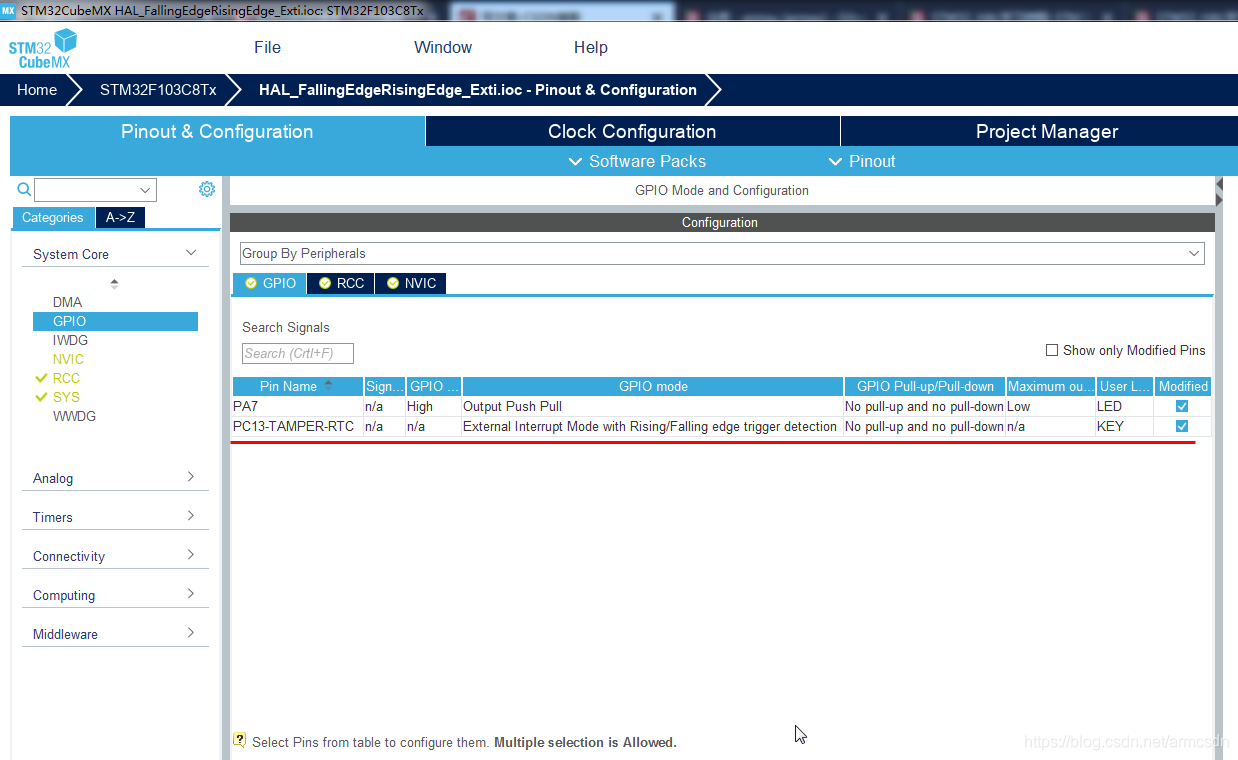
Task: Select NVIC in System Core list
Action: click(x=68, y=359)
